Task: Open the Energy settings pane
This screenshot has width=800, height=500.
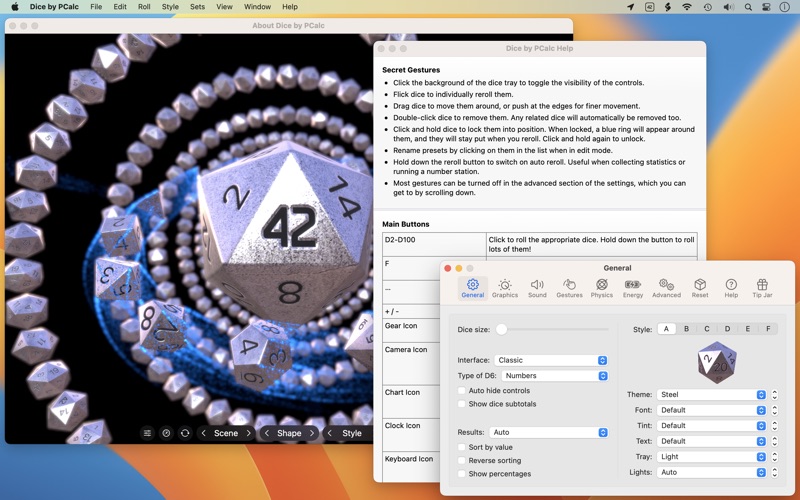Action: tap(633, 288)
